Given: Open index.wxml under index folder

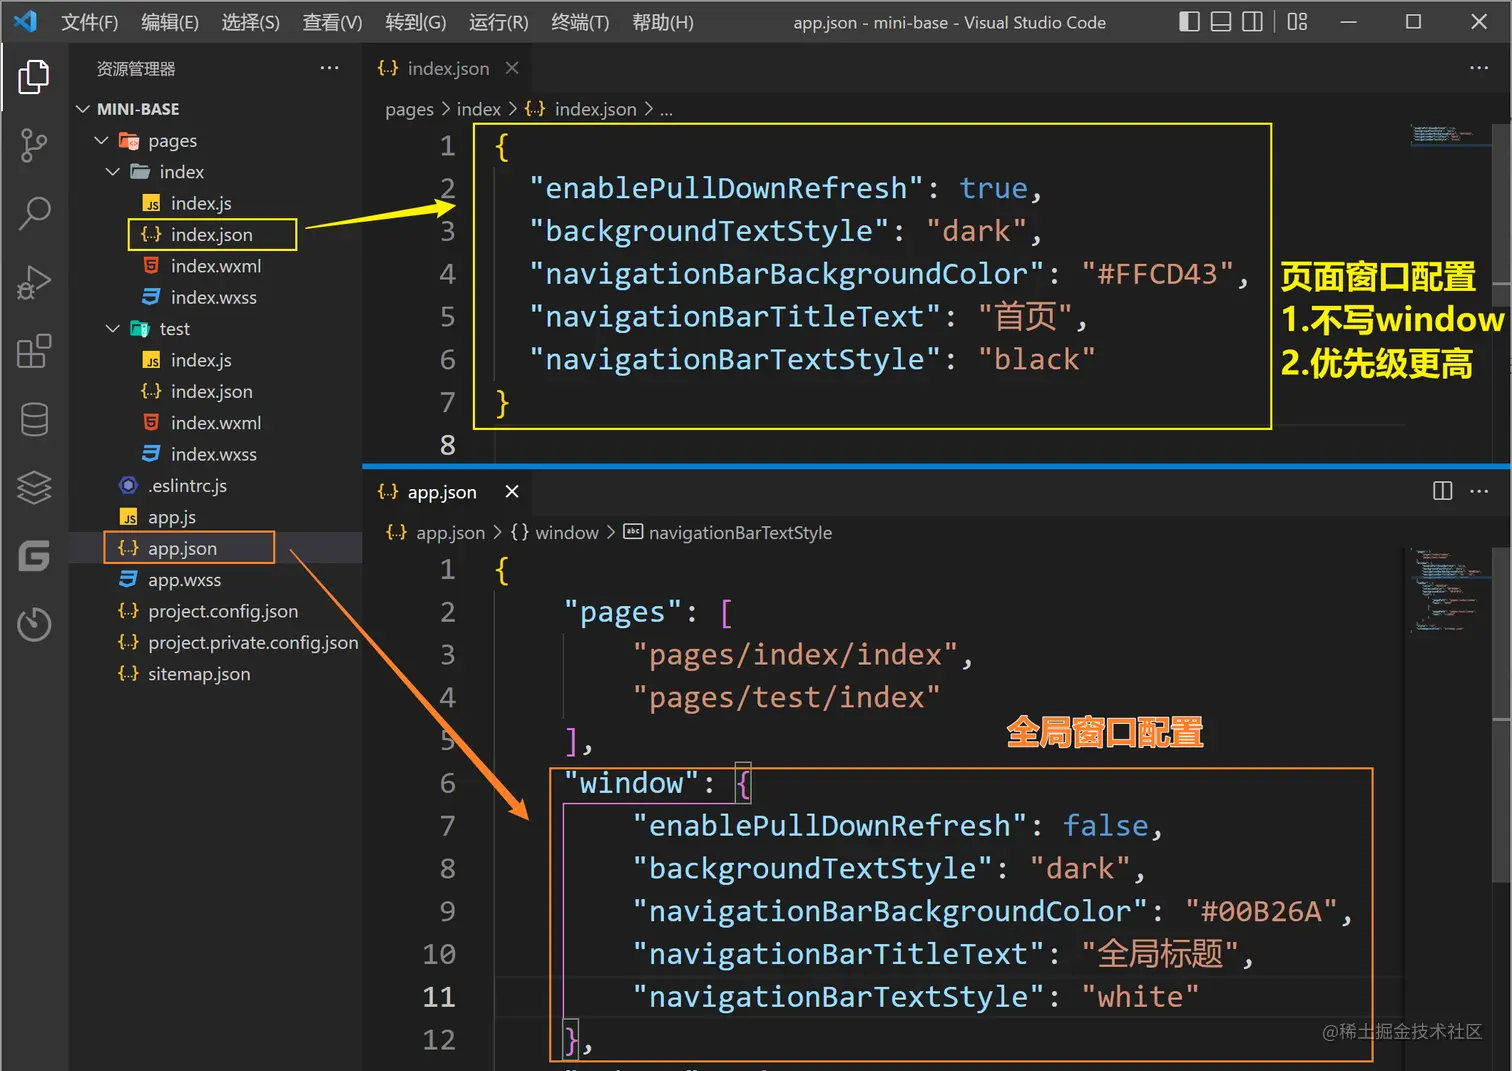Looking at the screenshot, I should 216,266.
